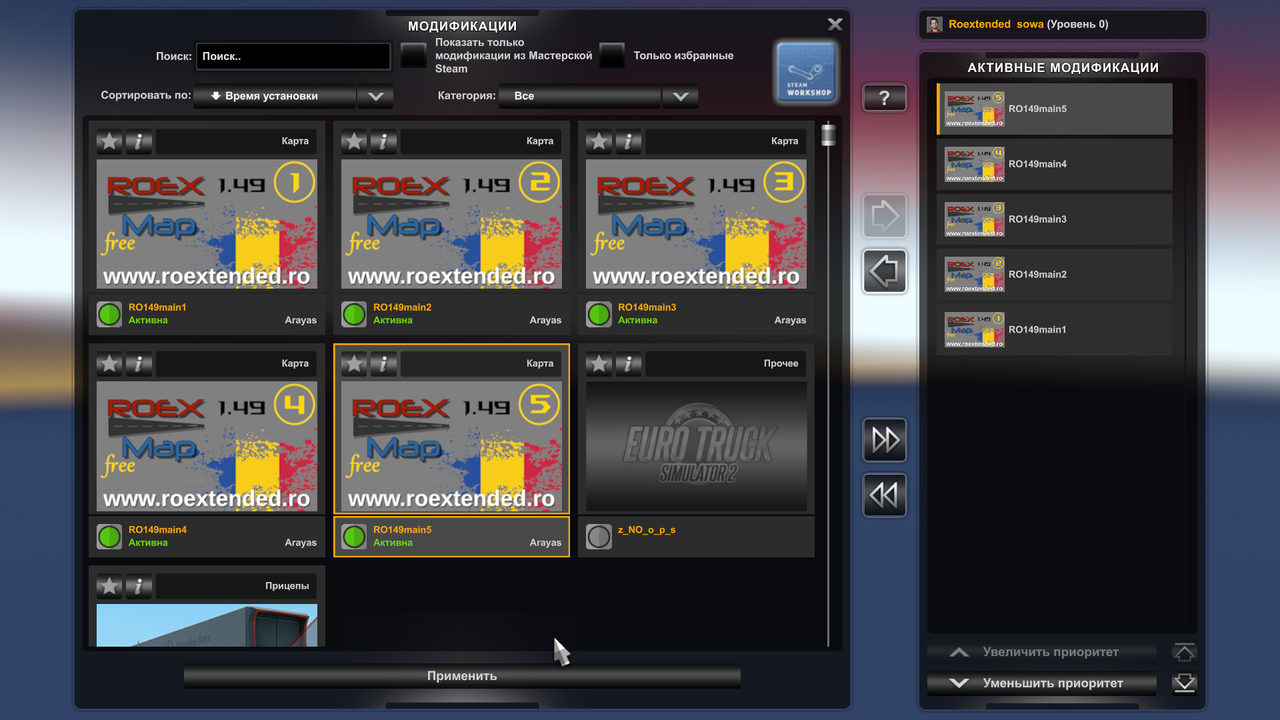
Task: Click Уменьшить приоритет button
Action: tap(1042, 684)
